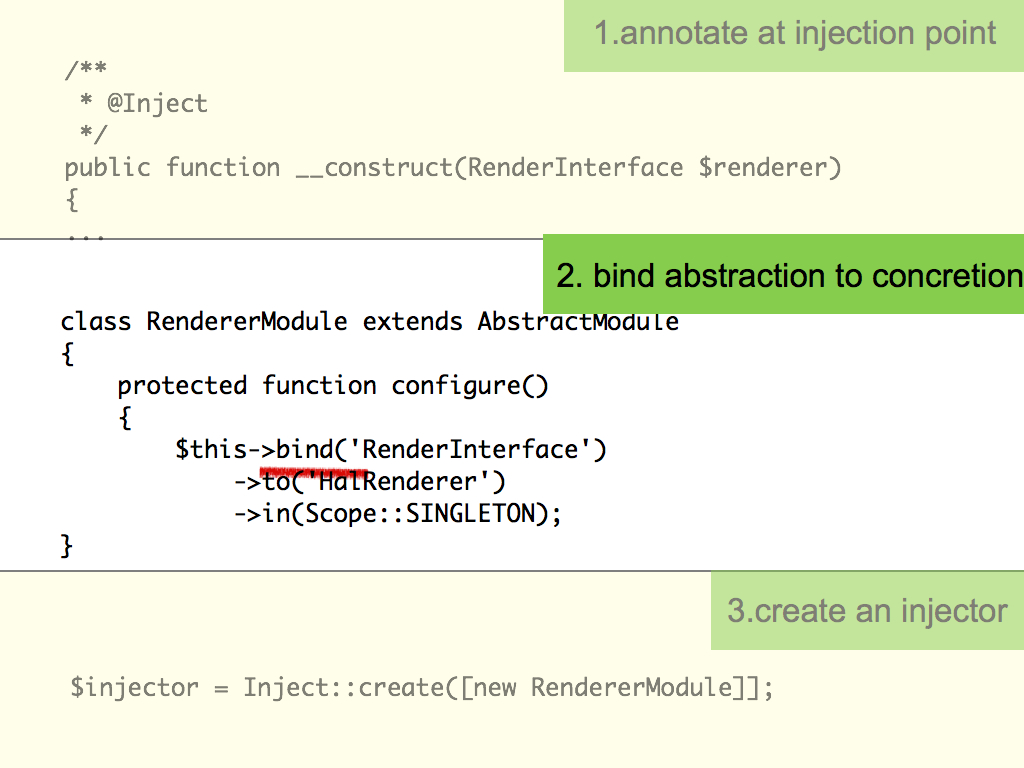Click the $injector variable name
Screen dimensions: 1024x768
135,688
